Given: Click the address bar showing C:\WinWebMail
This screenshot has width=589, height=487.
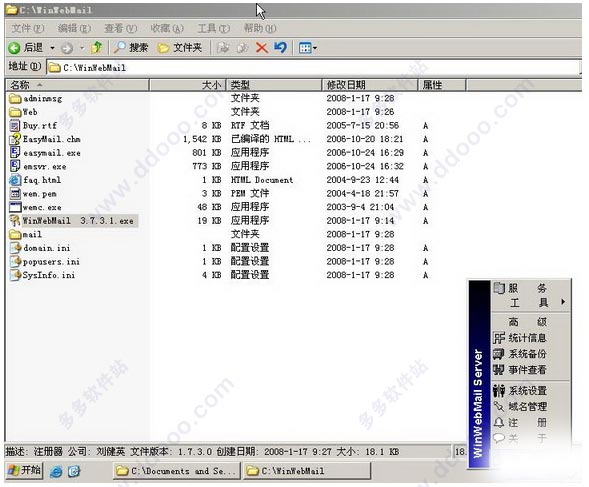Looking at the screenshot, I should [314, 68].
